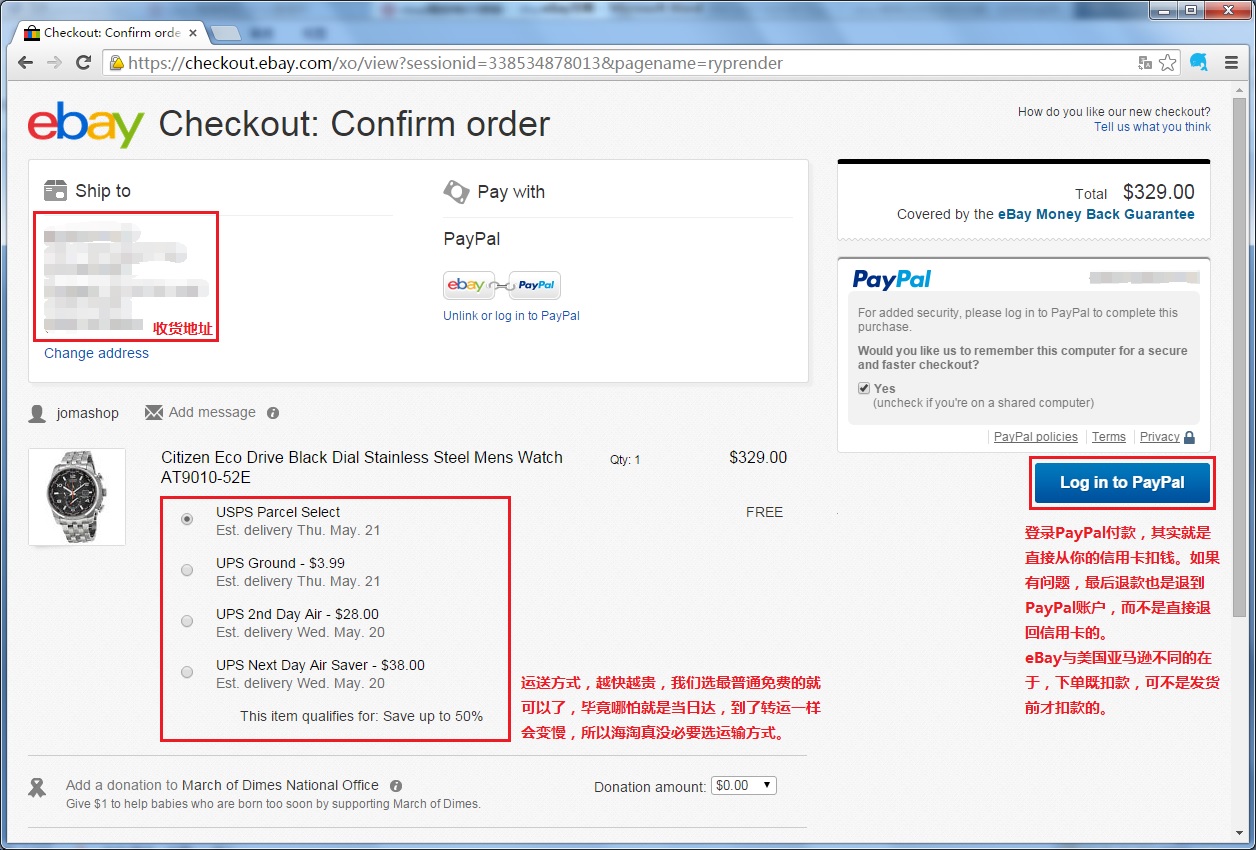
Task: Open a new browser tab
Action: pyautogui.click(x=226, y=33)
